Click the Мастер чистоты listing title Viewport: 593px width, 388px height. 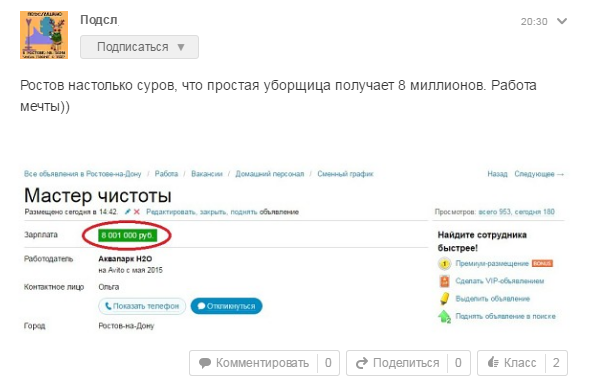(x=98, y=196)
